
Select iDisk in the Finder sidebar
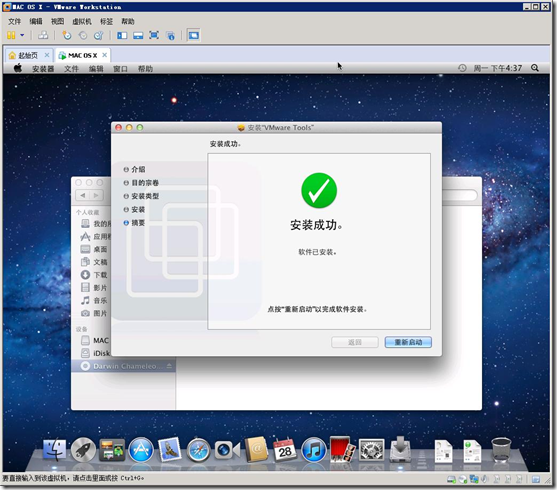95,353
